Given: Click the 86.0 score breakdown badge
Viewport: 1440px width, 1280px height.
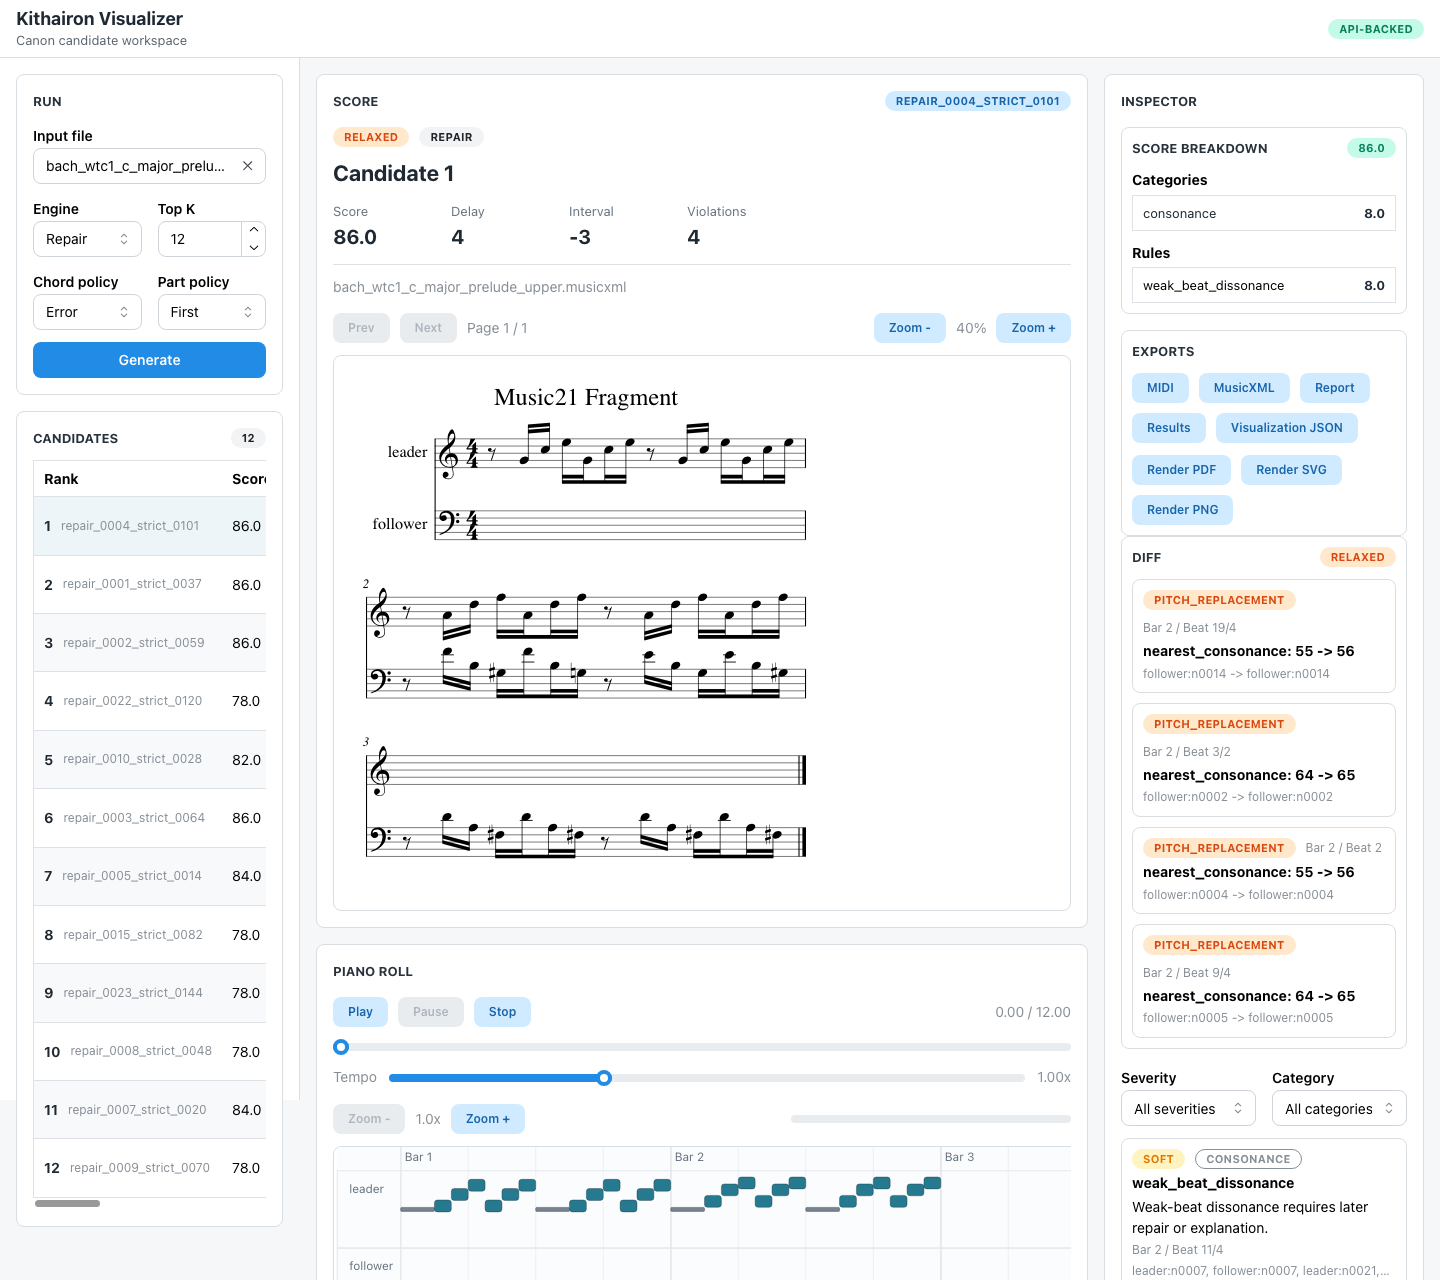Looking at the screenshot, I should (1371, 148).
